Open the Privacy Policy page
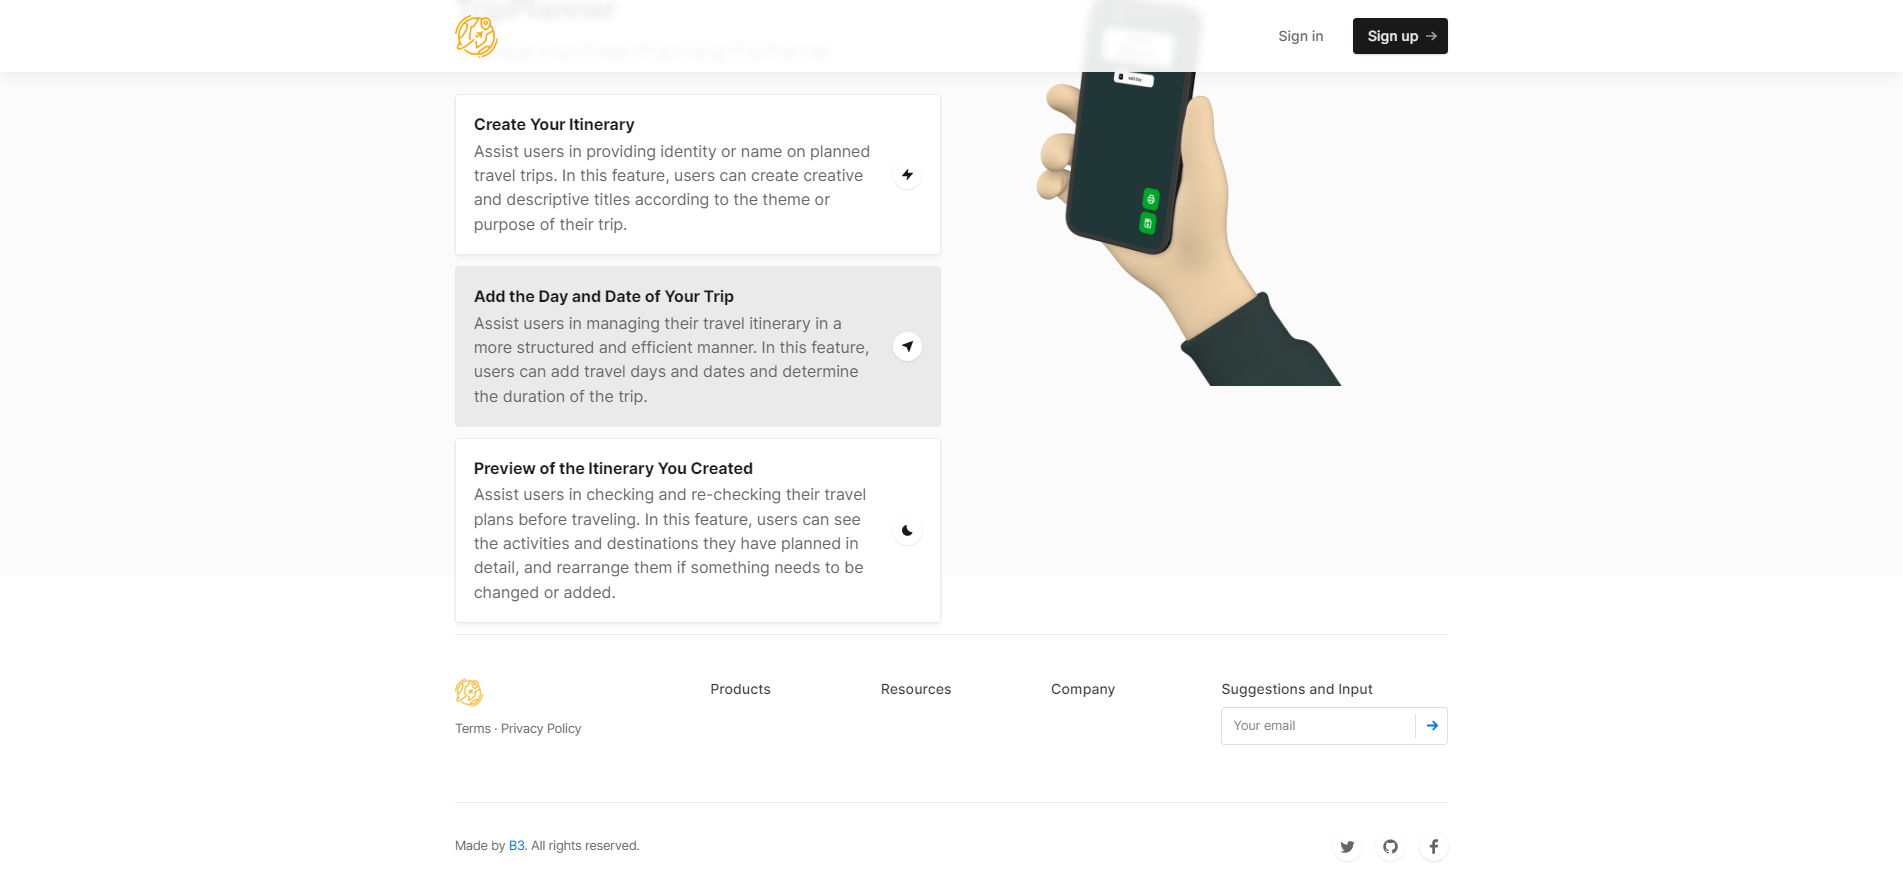 (x=541, y=728)
